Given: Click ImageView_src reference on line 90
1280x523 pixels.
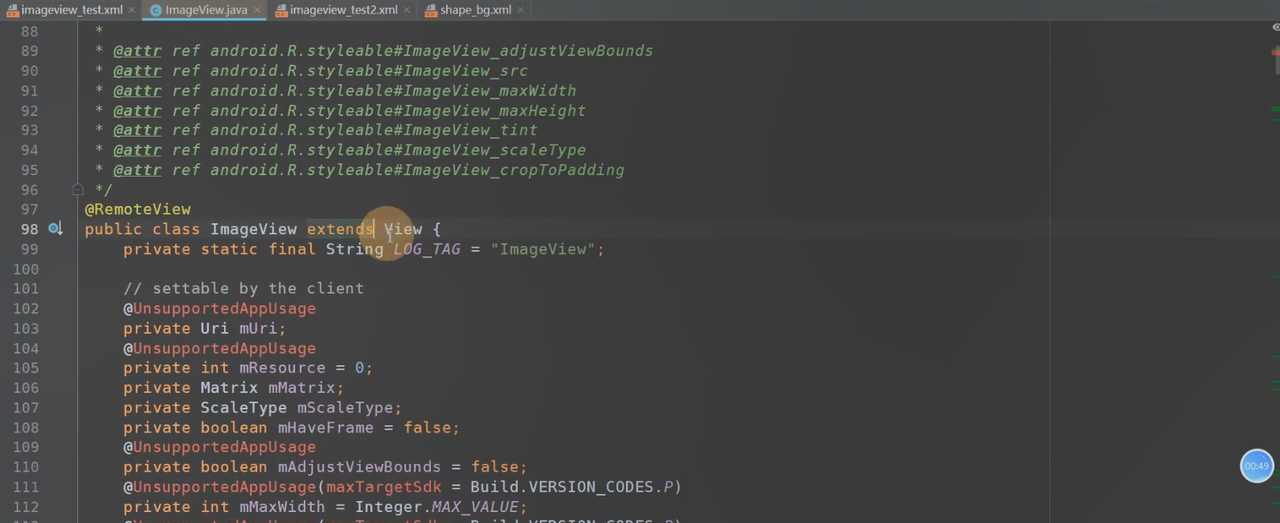Looking at the screenshot, I should 465,71.
